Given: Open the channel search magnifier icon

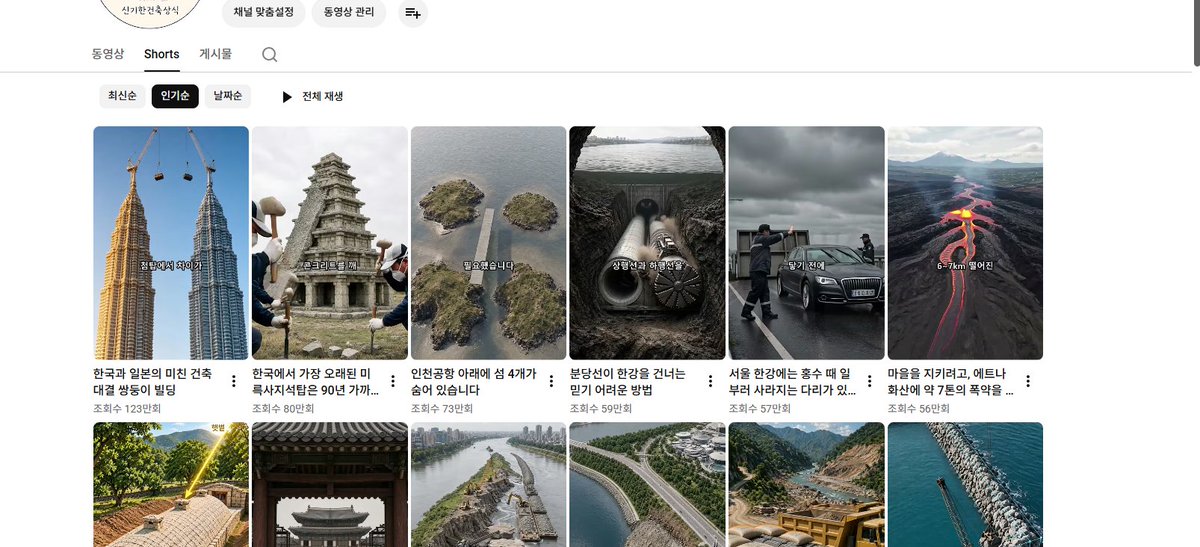Looking at the screenshot, I should tap(269, 54).
